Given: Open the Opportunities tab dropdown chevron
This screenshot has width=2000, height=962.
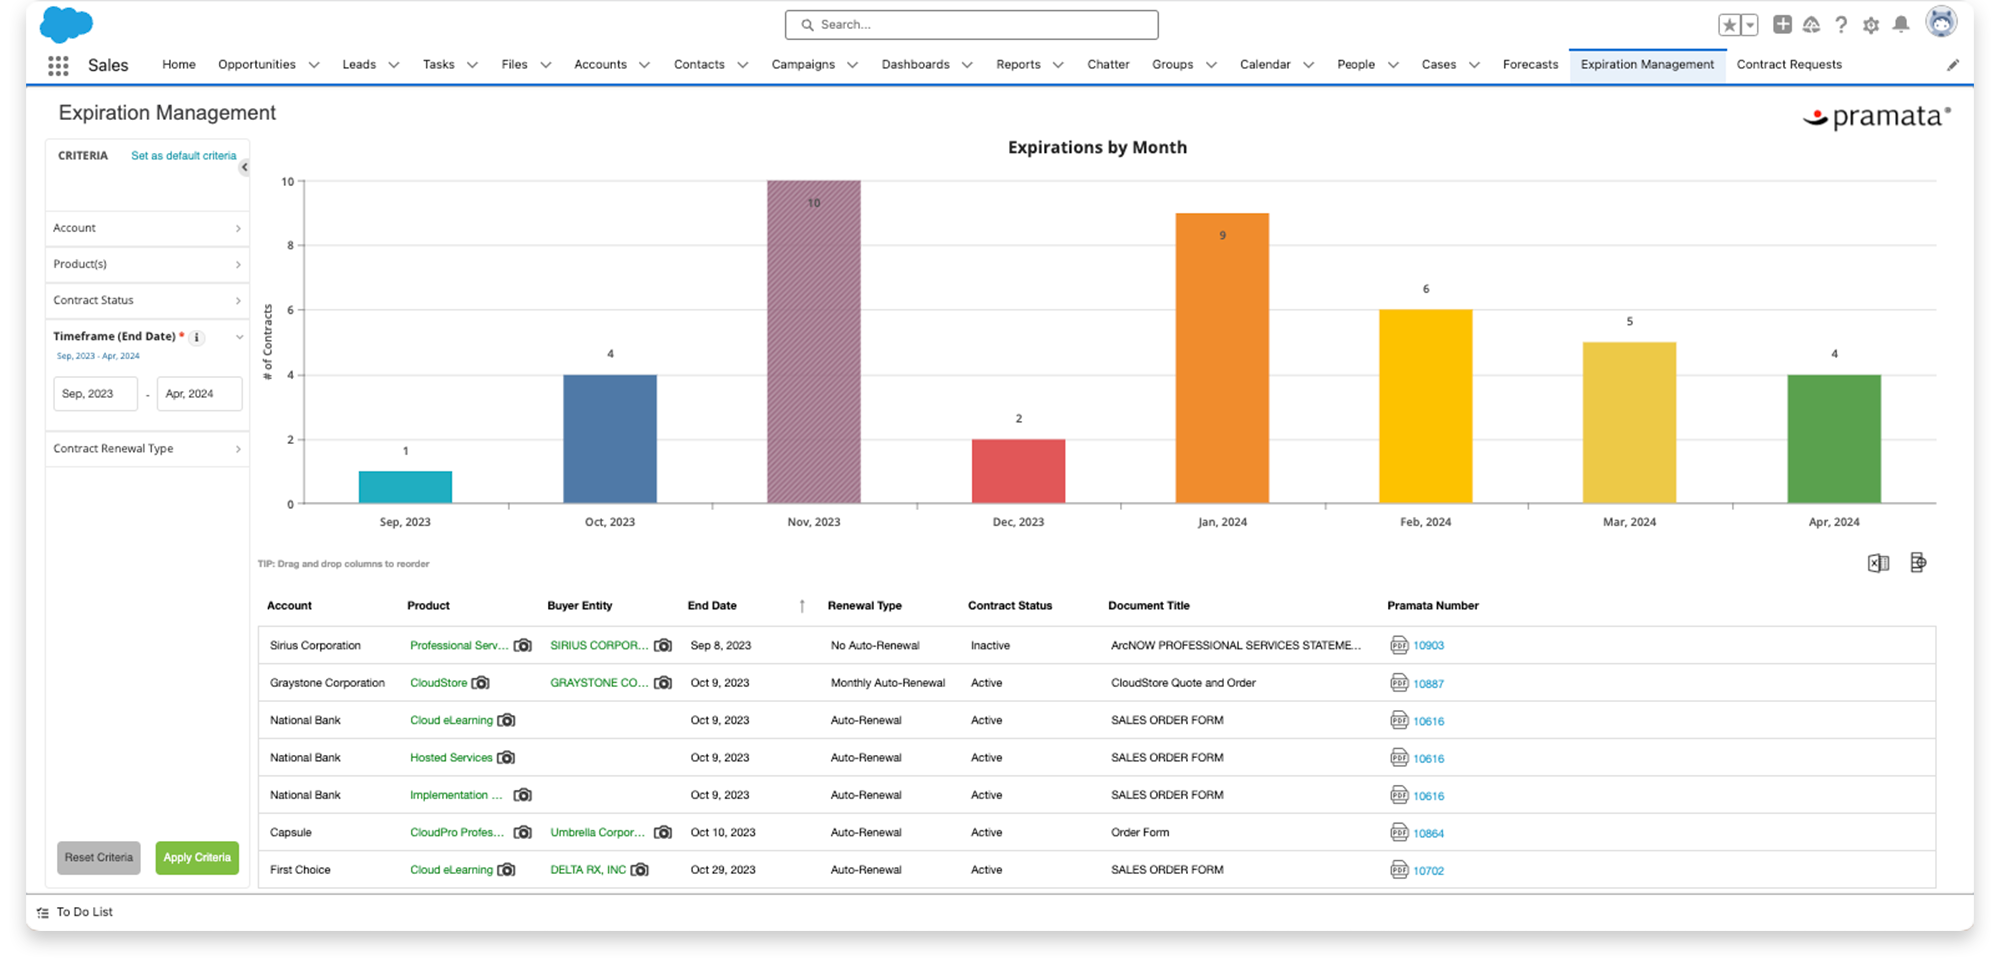Looking at the screenshot, I should (x=314, y=65).
